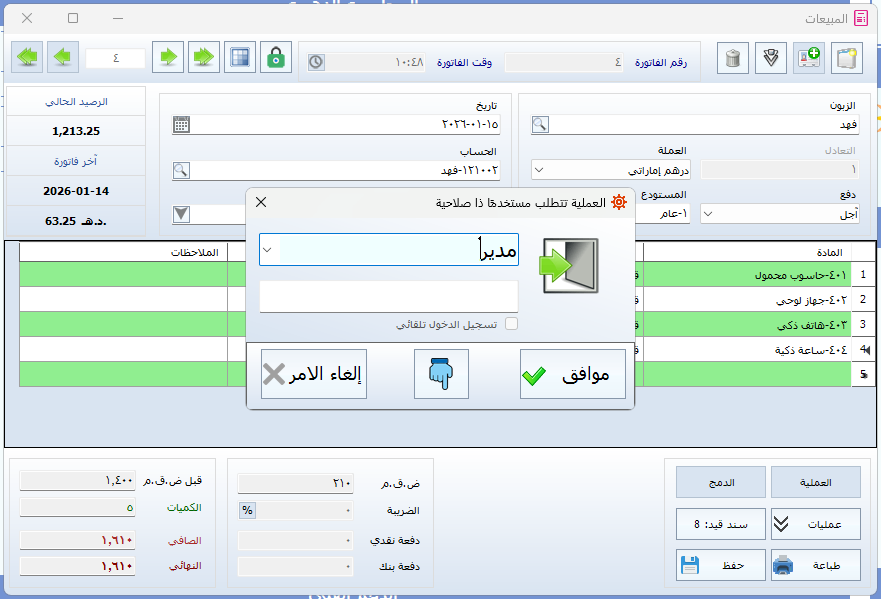Click the pointing hand icon button

click(x=441, y=375)
